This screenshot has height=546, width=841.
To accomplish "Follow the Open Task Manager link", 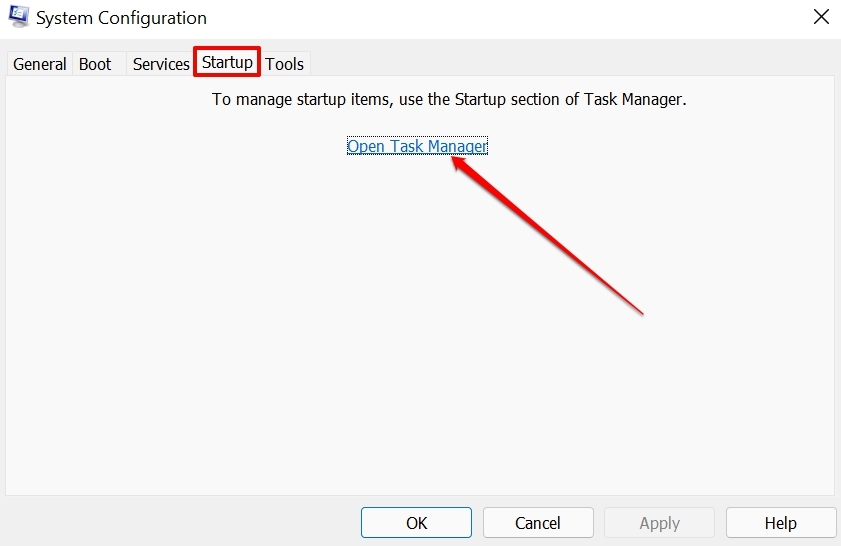I will [417, 146].
